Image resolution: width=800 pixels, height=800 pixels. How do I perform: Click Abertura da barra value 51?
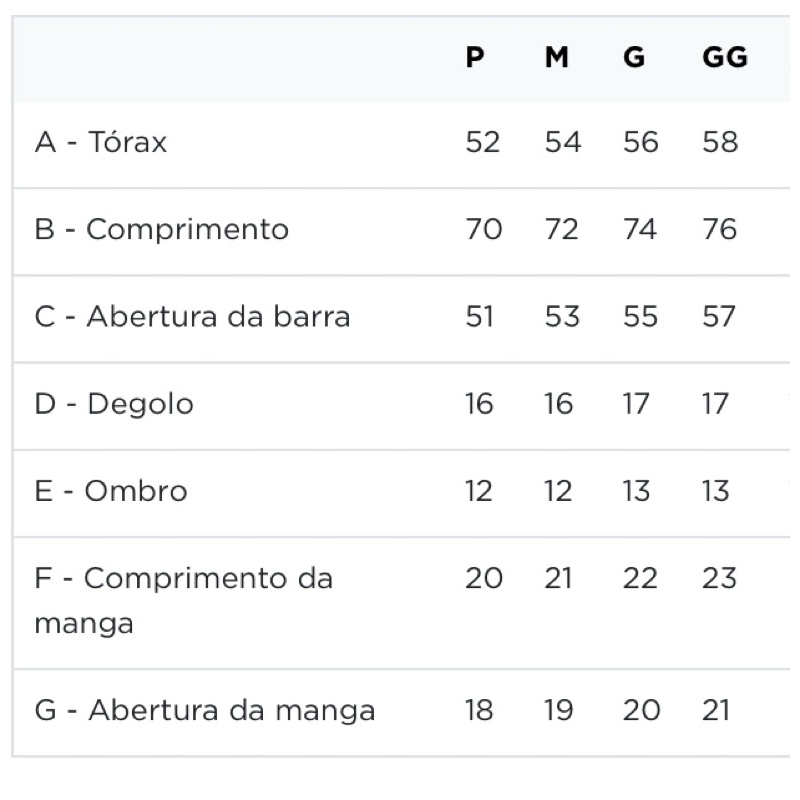click(481, 317)
